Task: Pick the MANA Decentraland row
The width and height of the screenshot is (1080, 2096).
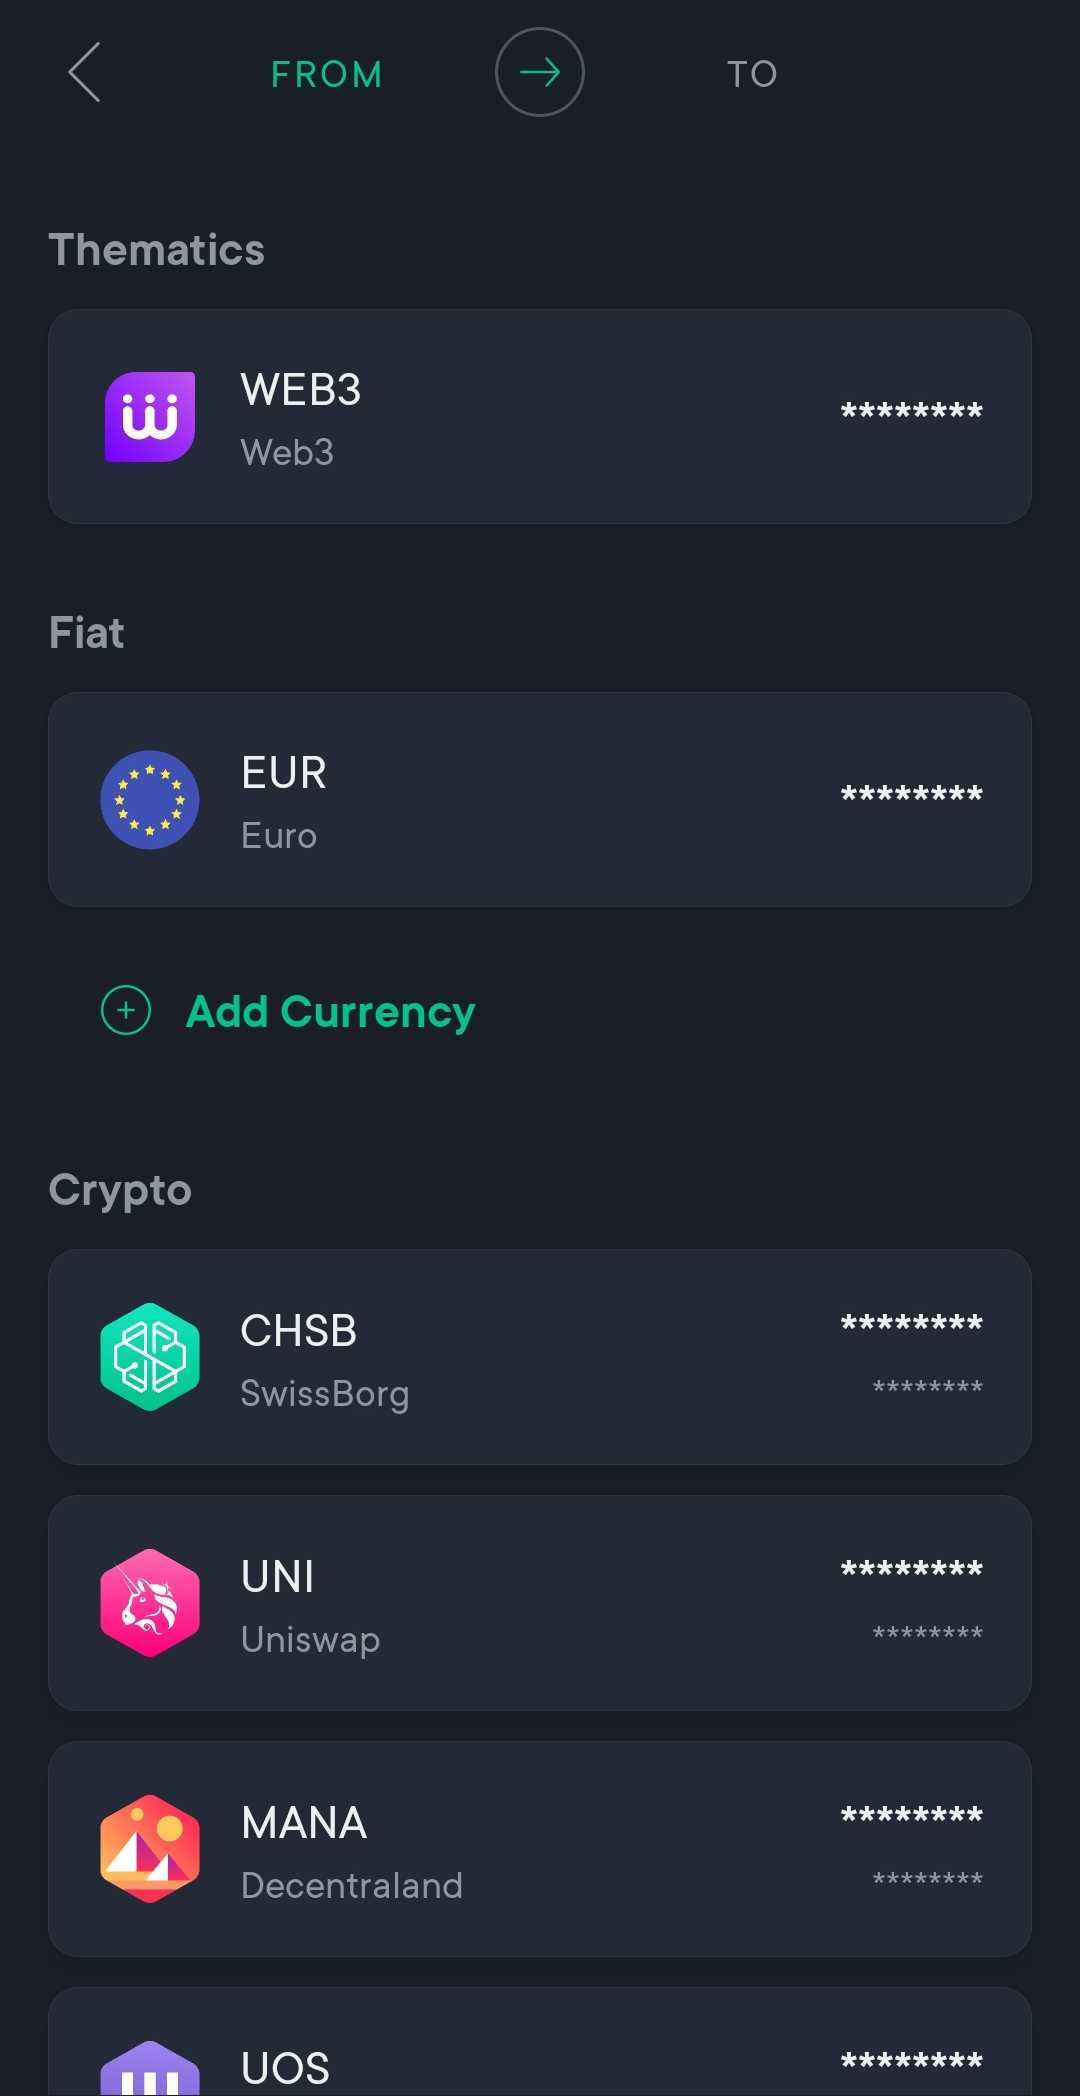Action: tap(540, 1849)
